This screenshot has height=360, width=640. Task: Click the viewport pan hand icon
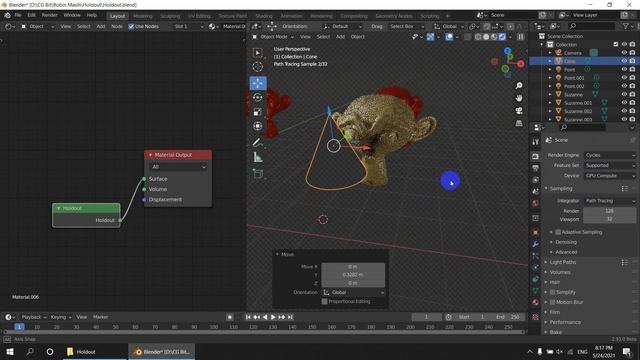pyautogui.click(x=519, y=98)
